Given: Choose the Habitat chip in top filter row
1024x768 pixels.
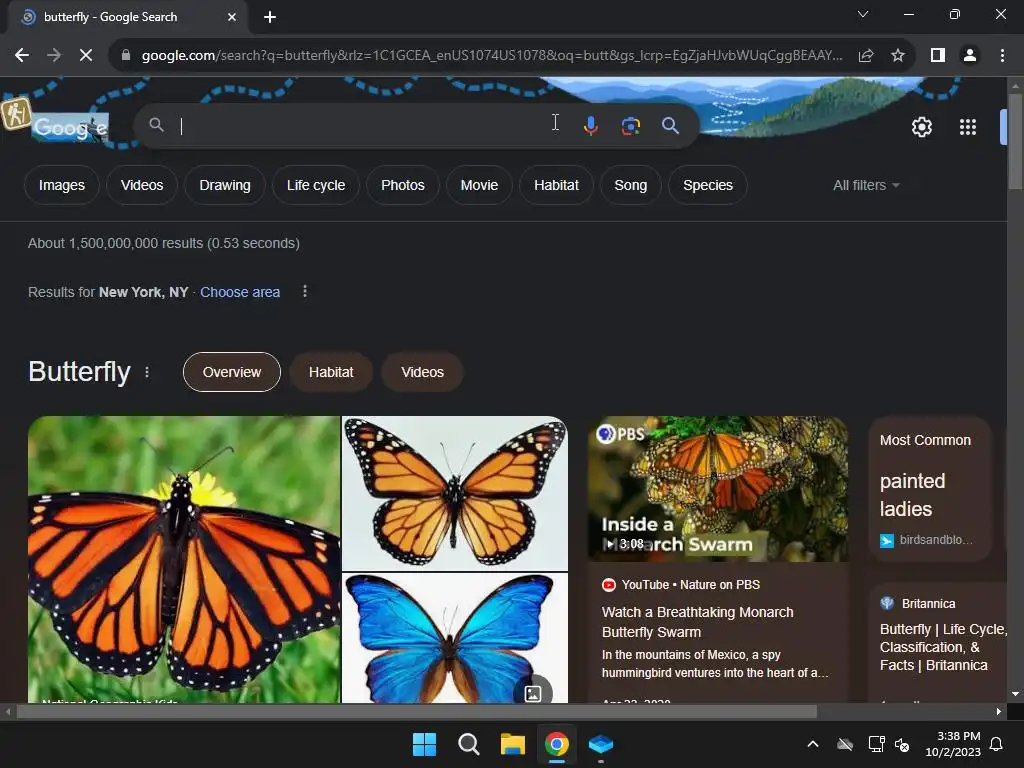Looking at the screenshot, I should point(556,185).
